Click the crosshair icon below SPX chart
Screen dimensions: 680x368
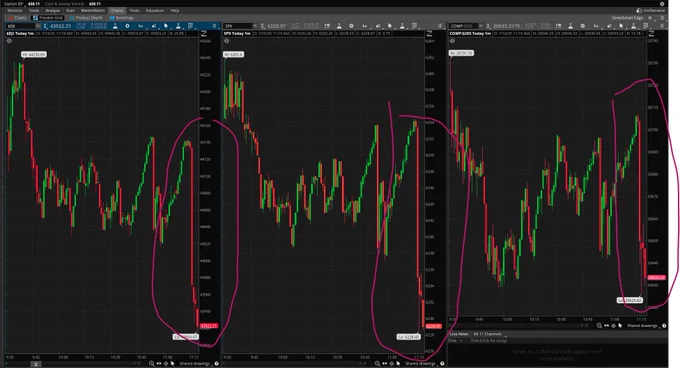(x=391, y=363)
